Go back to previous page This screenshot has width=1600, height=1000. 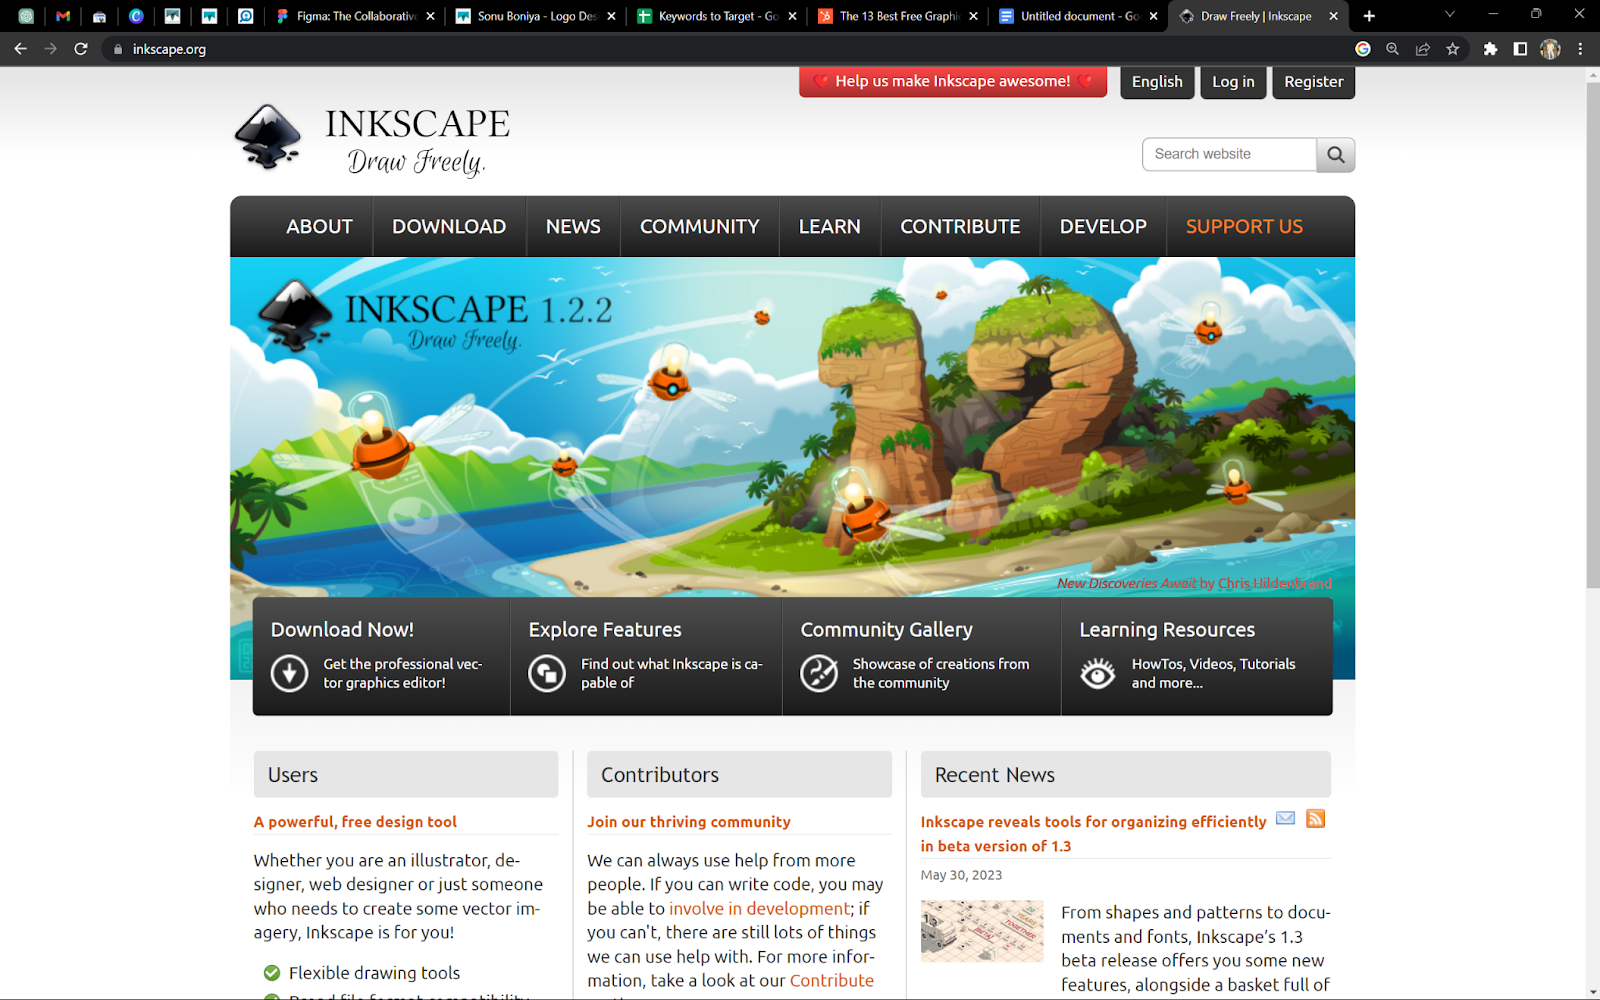pos(20,49)
